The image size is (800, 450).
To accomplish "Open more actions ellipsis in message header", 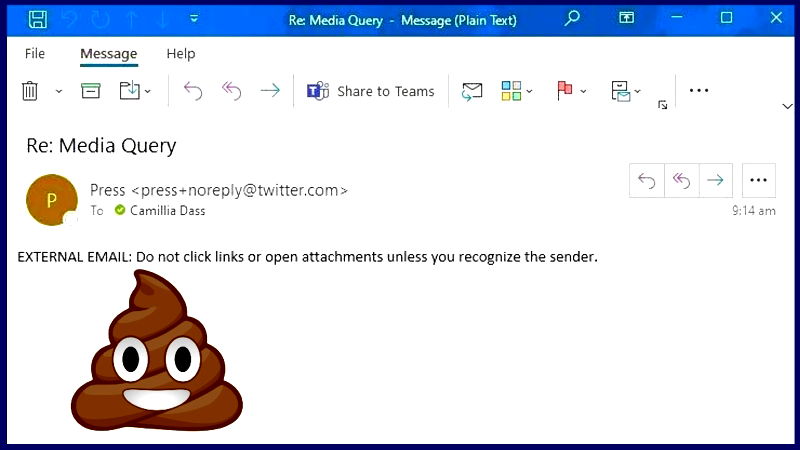I will tap(758, 180).
